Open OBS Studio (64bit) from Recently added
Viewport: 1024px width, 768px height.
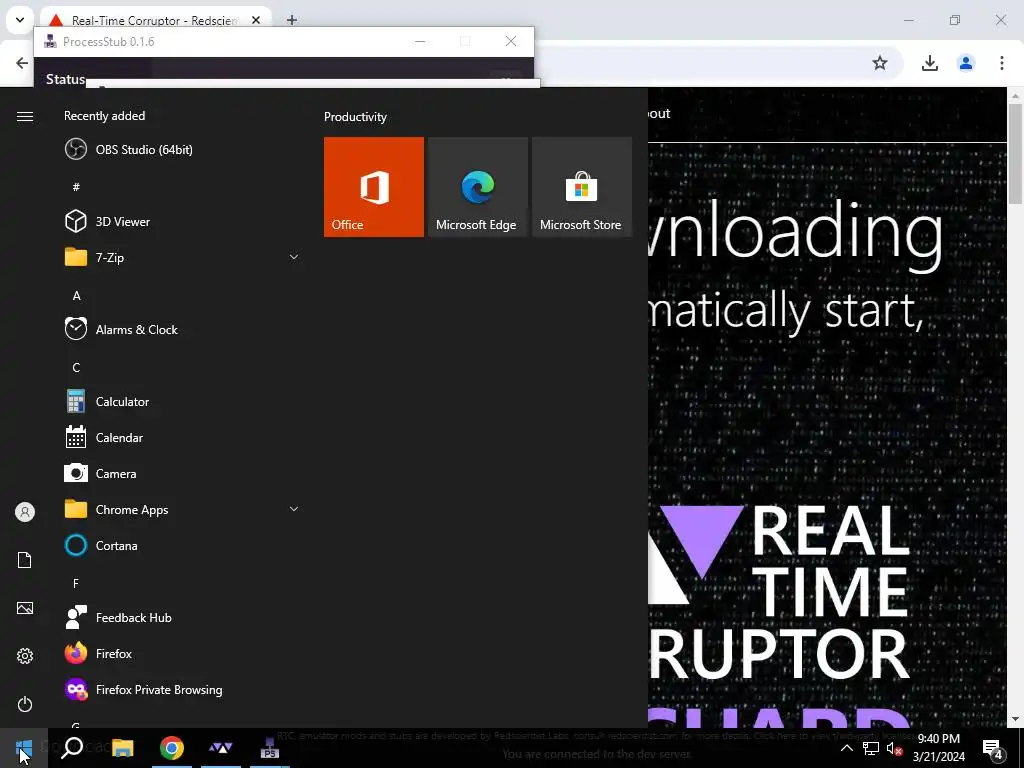(182, 150)
